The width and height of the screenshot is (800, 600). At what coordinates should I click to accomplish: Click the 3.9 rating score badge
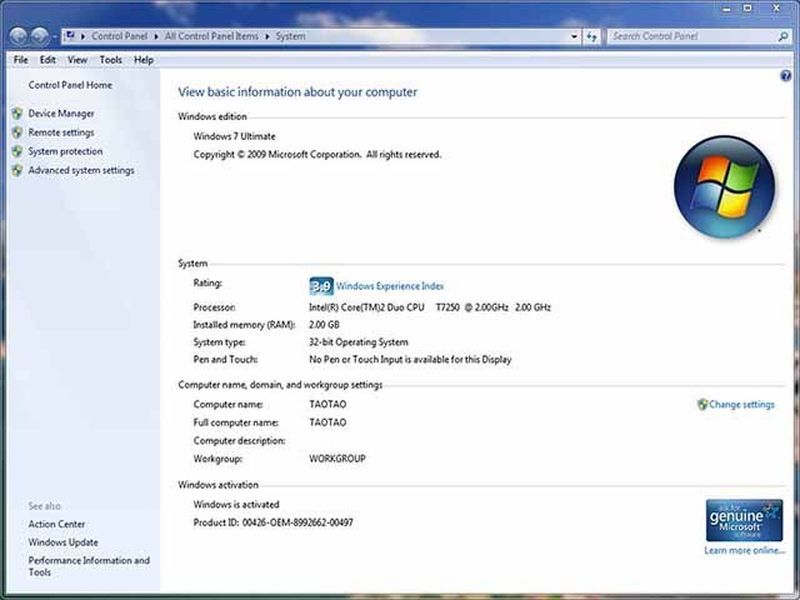[321, 286]
